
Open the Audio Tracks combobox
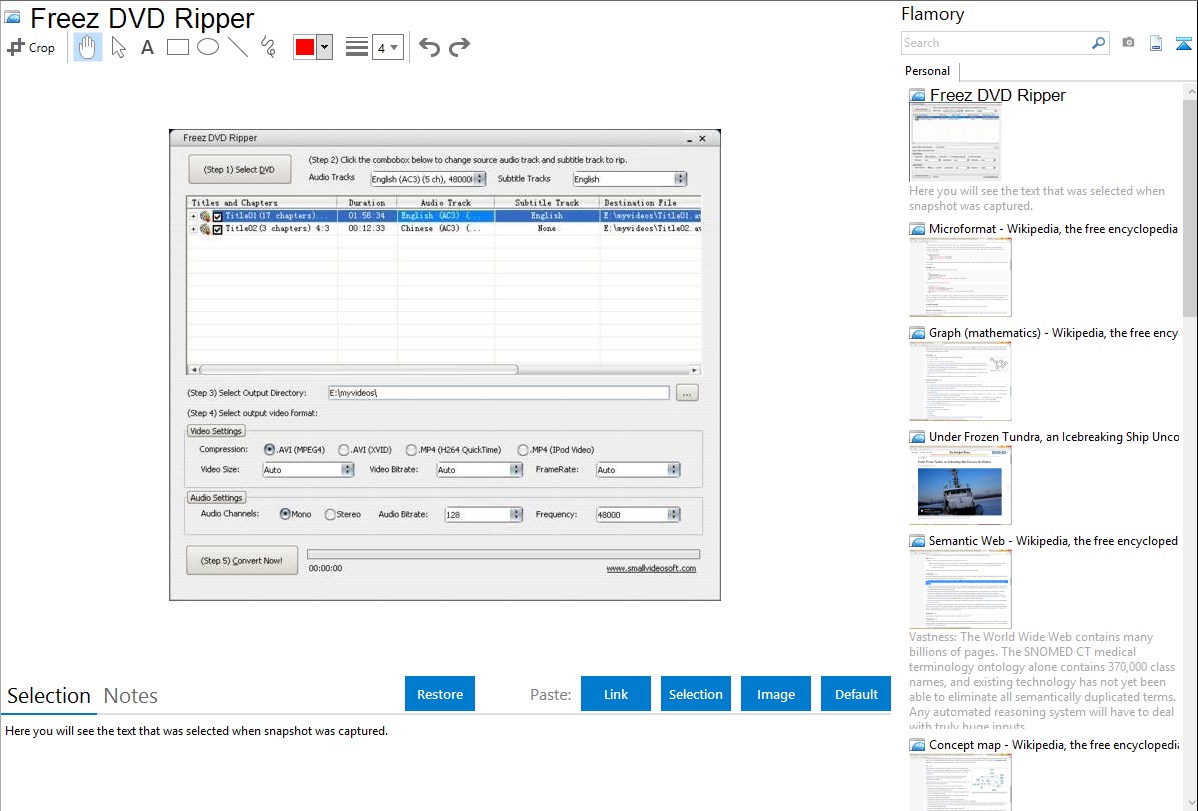[x=428, y=179]
